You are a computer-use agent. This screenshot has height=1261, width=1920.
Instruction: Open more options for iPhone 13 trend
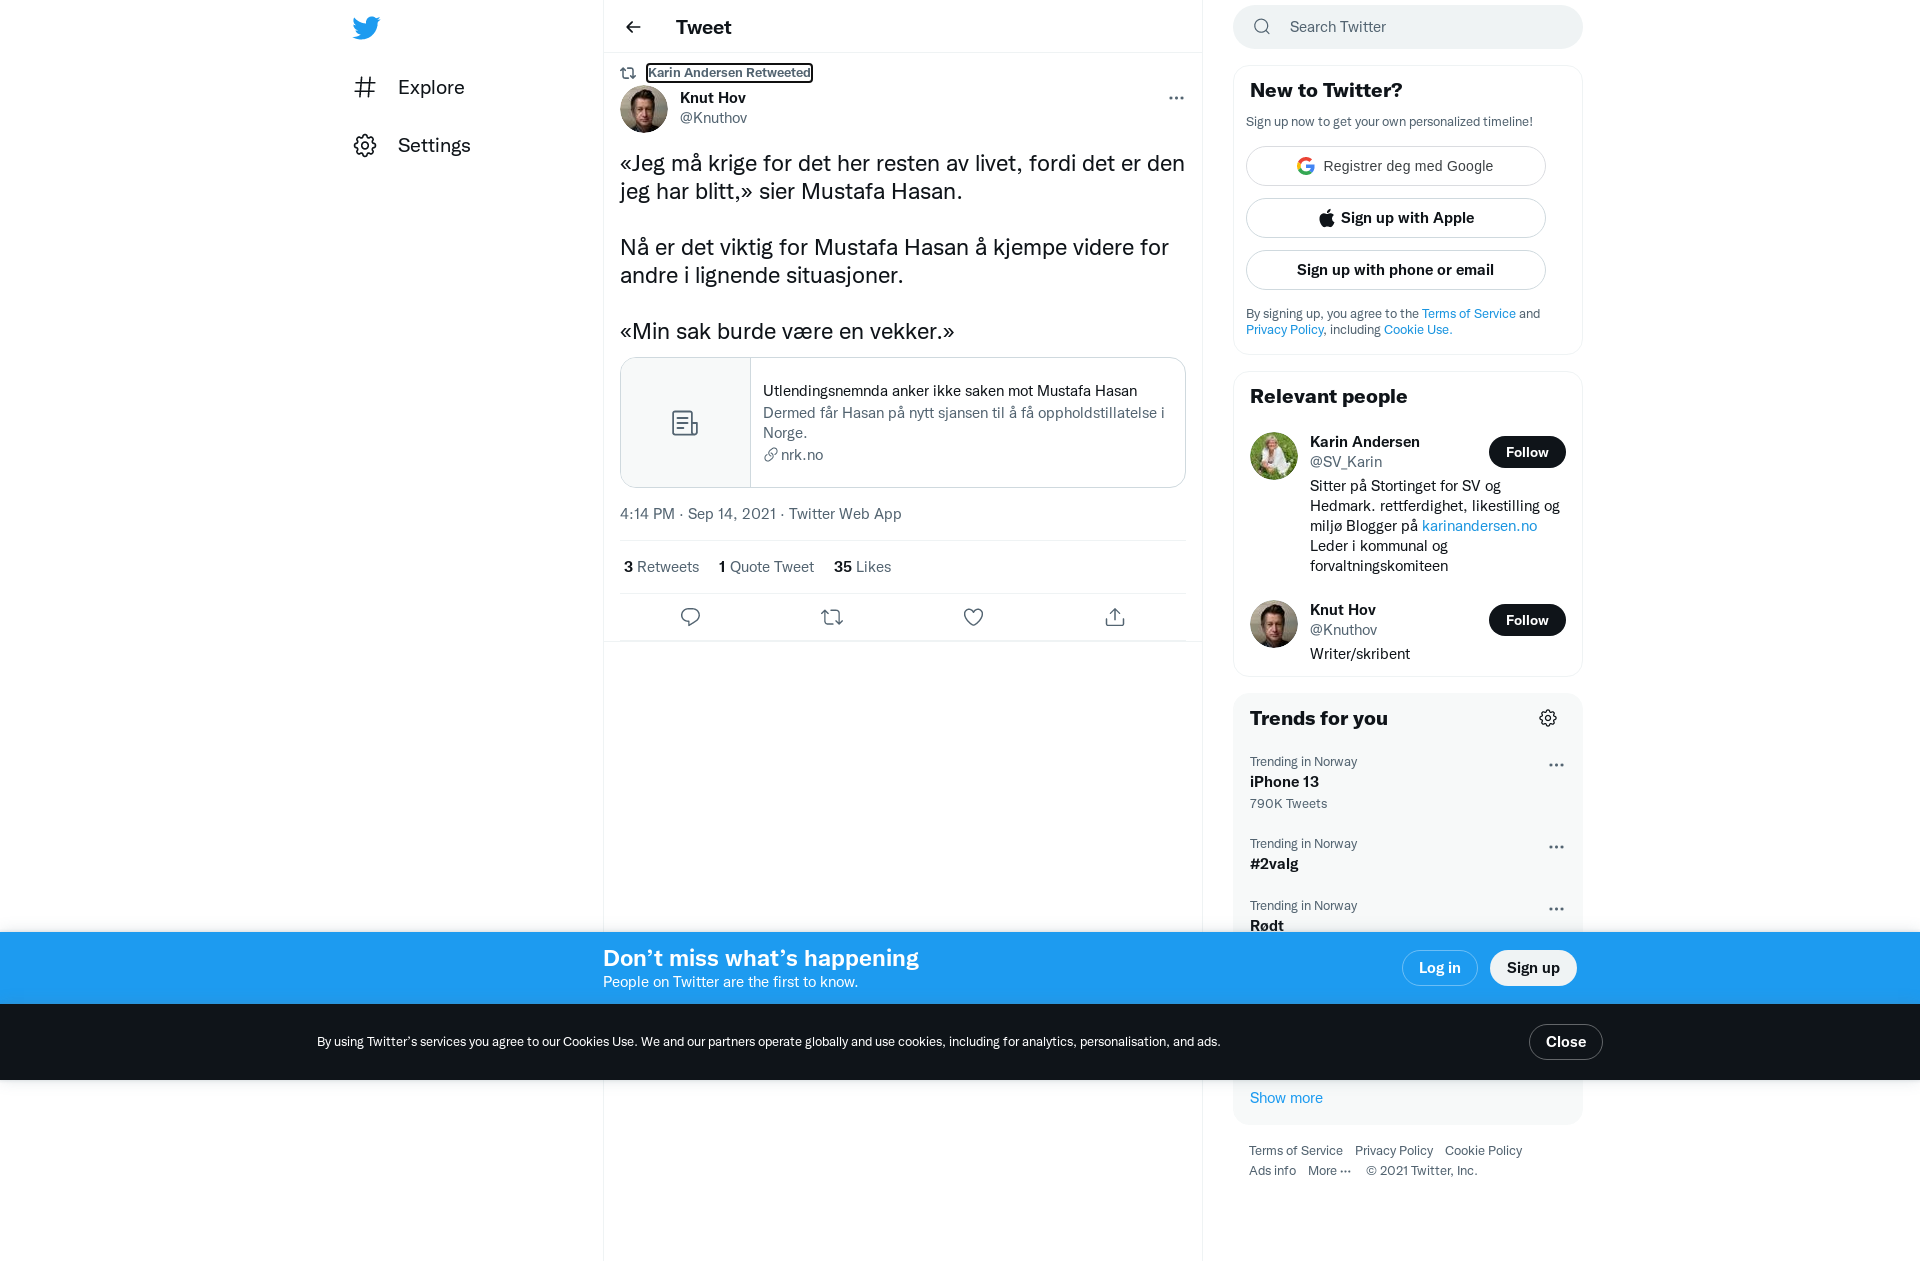pos(1556,765)
